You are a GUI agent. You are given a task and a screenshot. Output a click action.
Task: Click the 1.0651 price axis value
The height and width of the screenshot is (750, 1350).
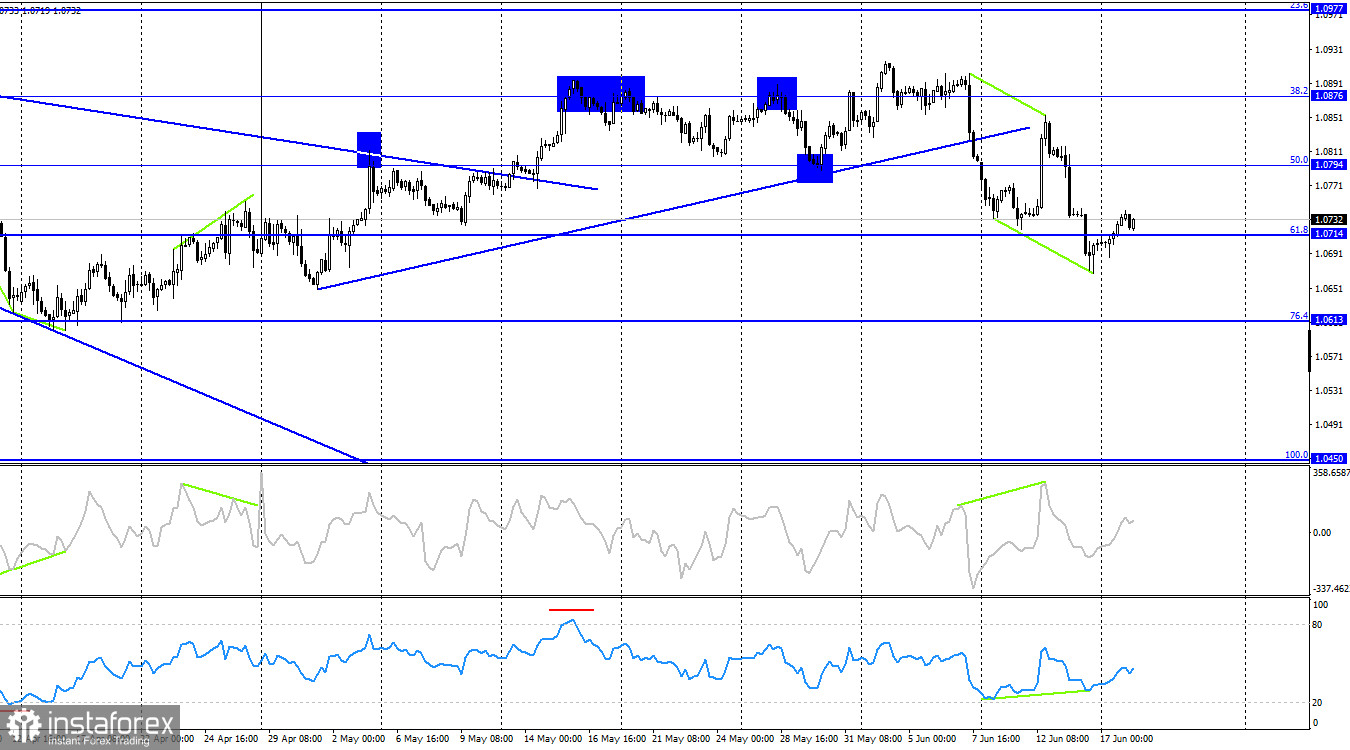tap(1329, 288)
